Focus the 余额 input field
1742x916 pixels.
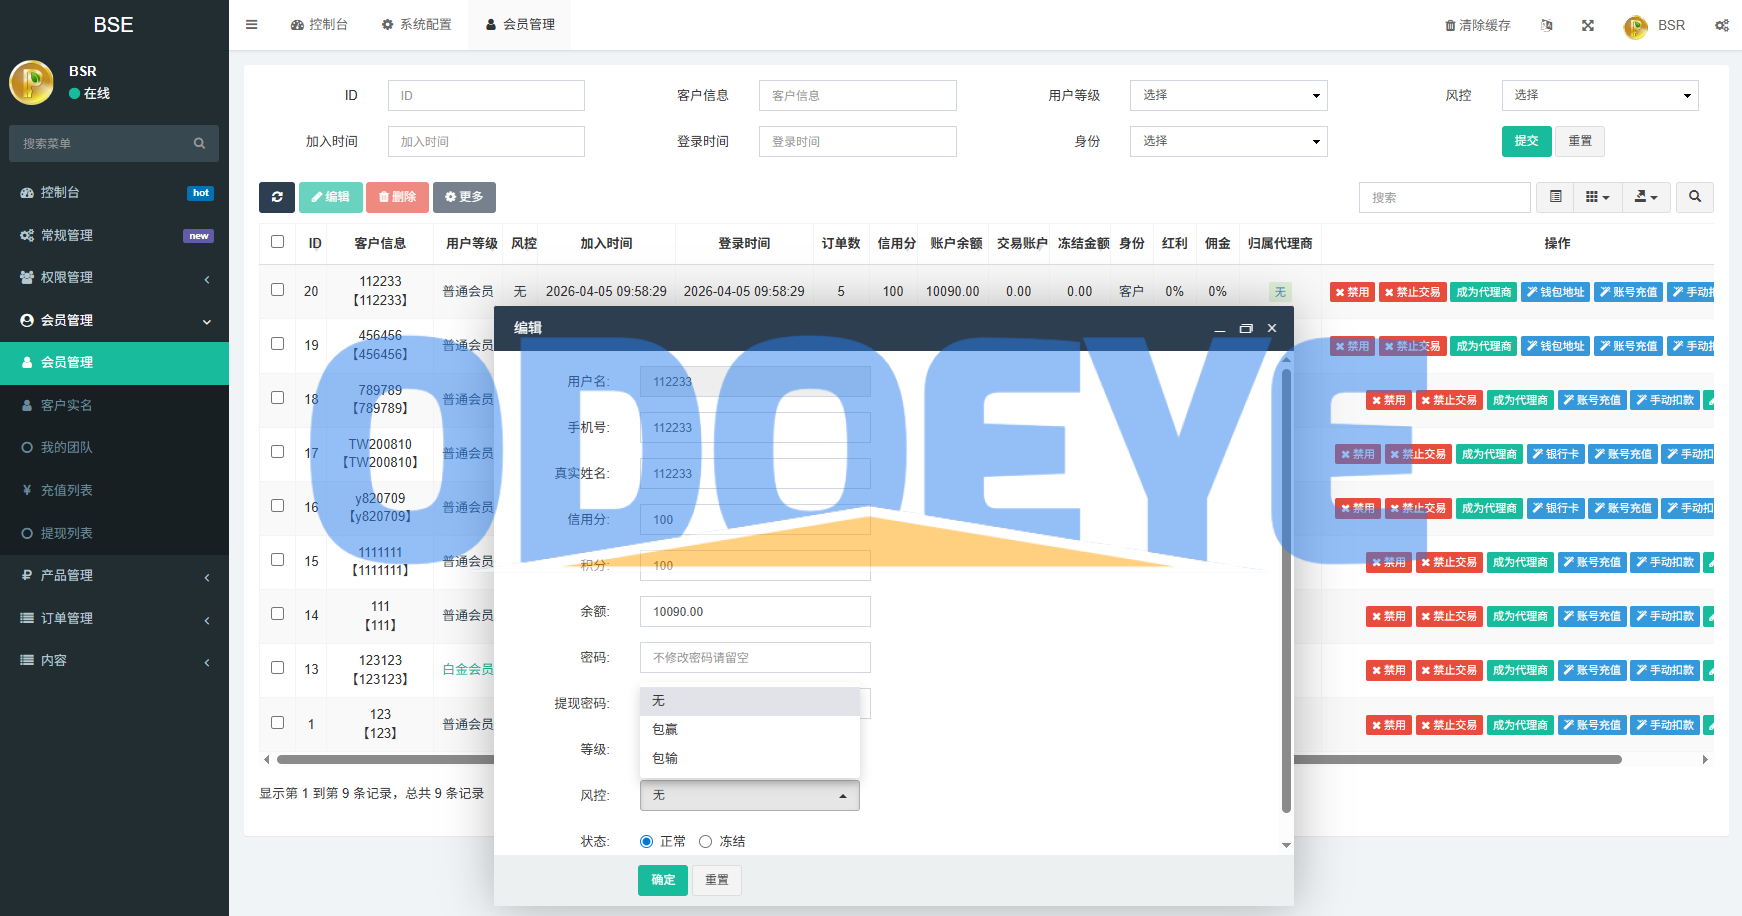(755, 612)
